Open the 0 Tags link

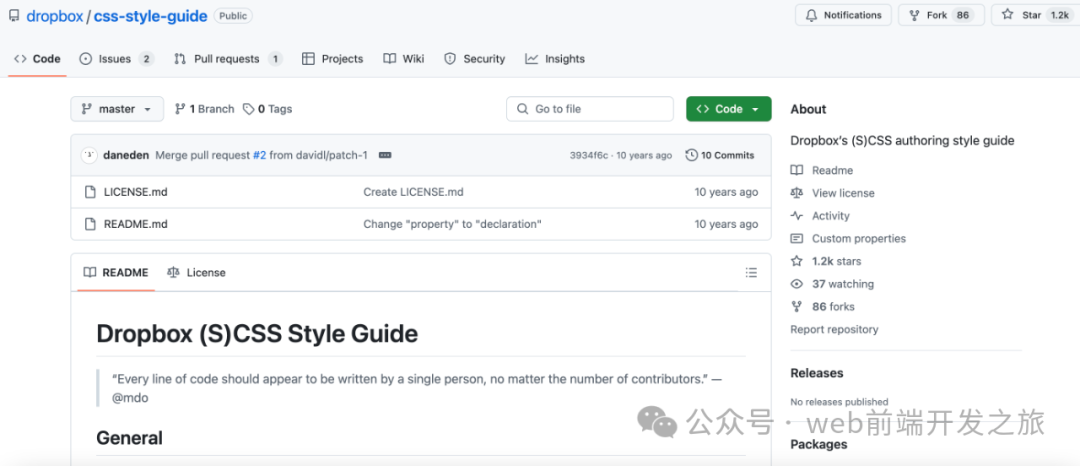(268, 109)
